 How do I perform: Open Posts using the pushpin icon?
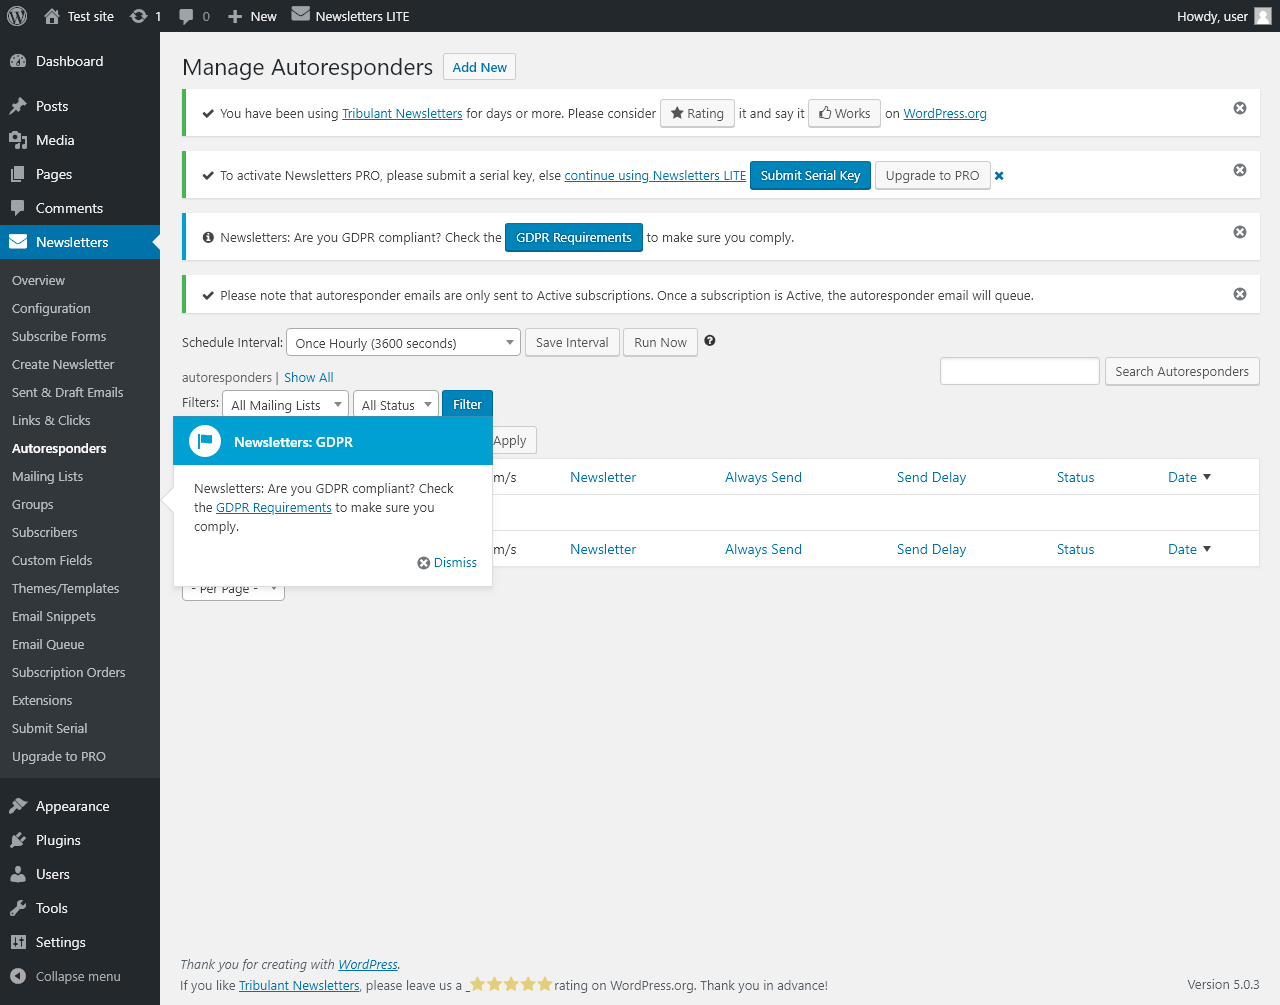coord(18,106)
